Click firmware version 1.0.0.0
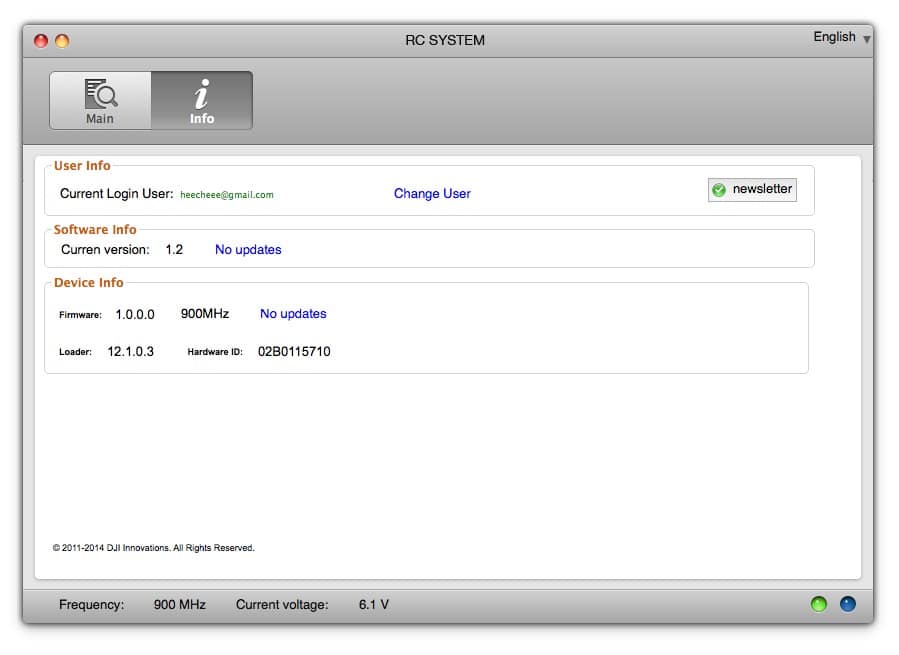Image resolution: width=899 pixels, height=655 pixels. (135, 314)
